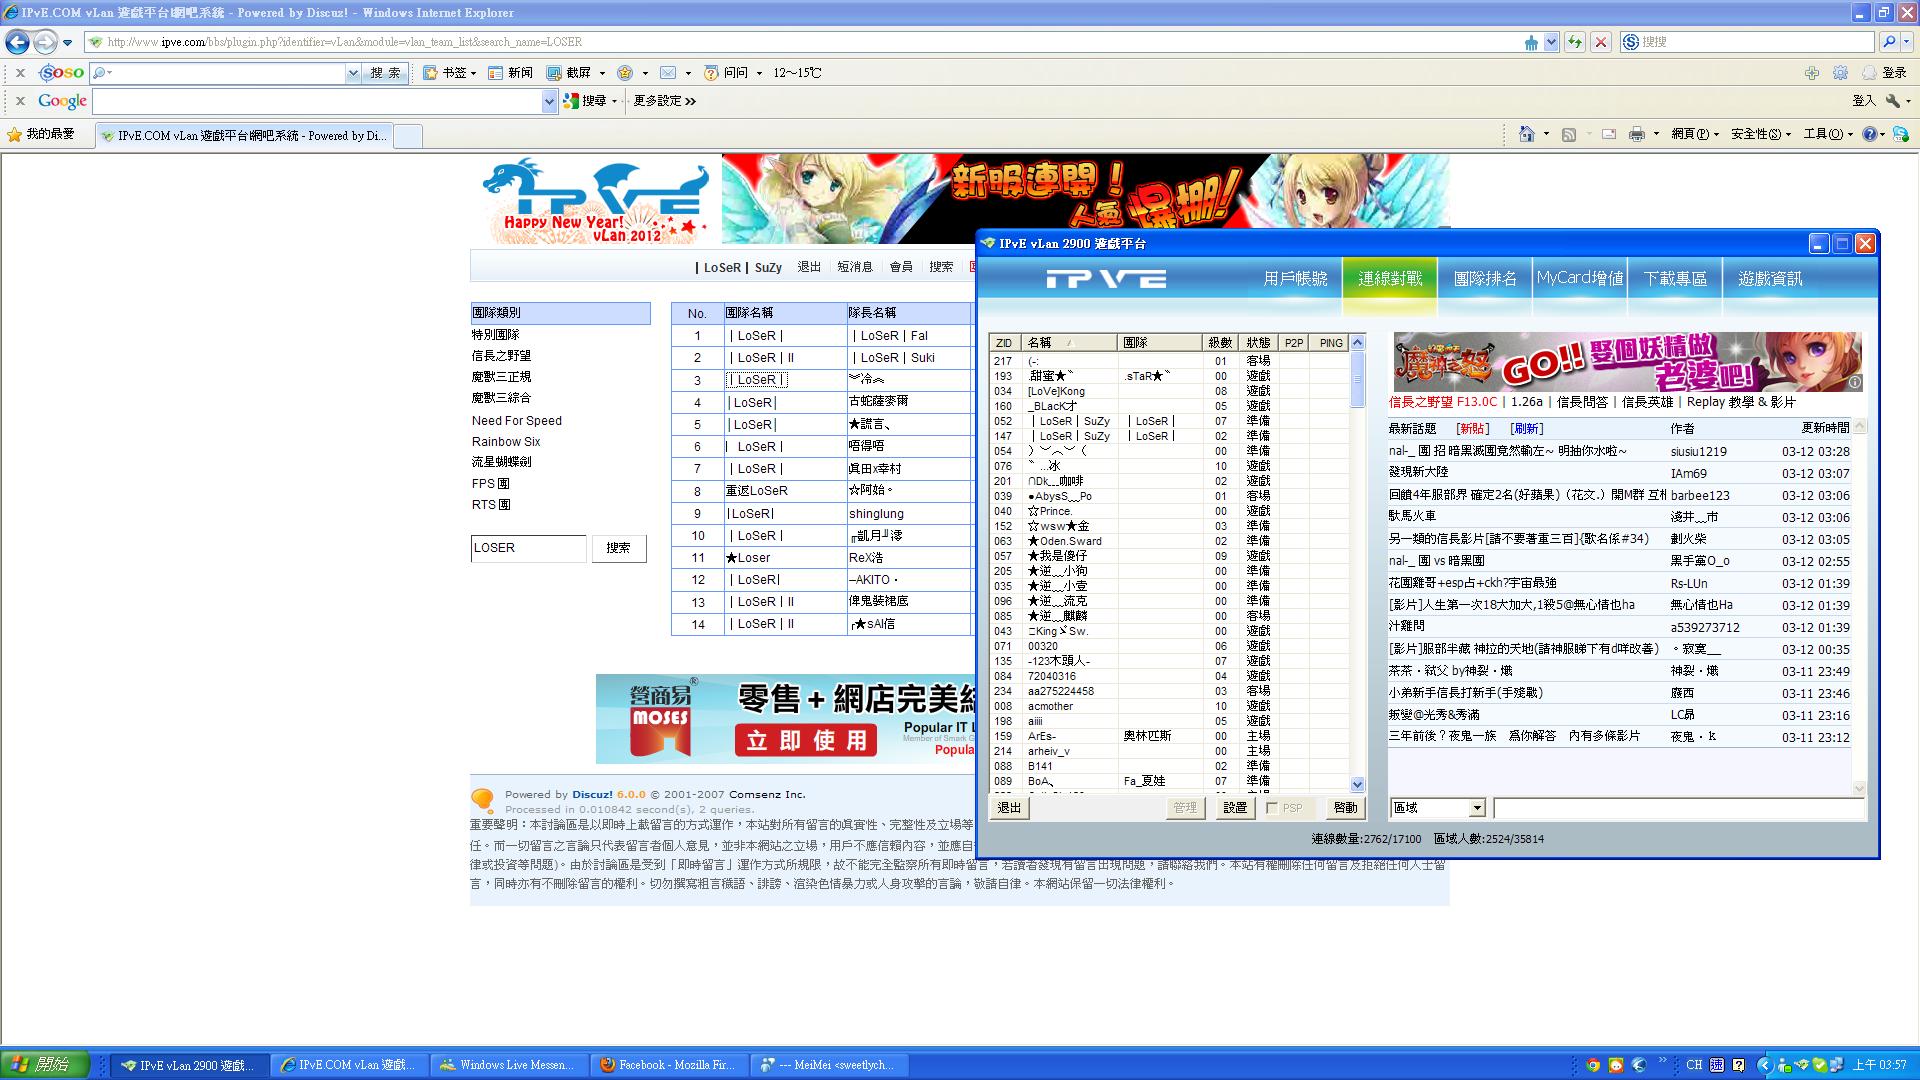Click the Soso toolbar settings gear icon
Image resolution: width=1920 pixels, height=1080 pixels.
coord(1840,73)
